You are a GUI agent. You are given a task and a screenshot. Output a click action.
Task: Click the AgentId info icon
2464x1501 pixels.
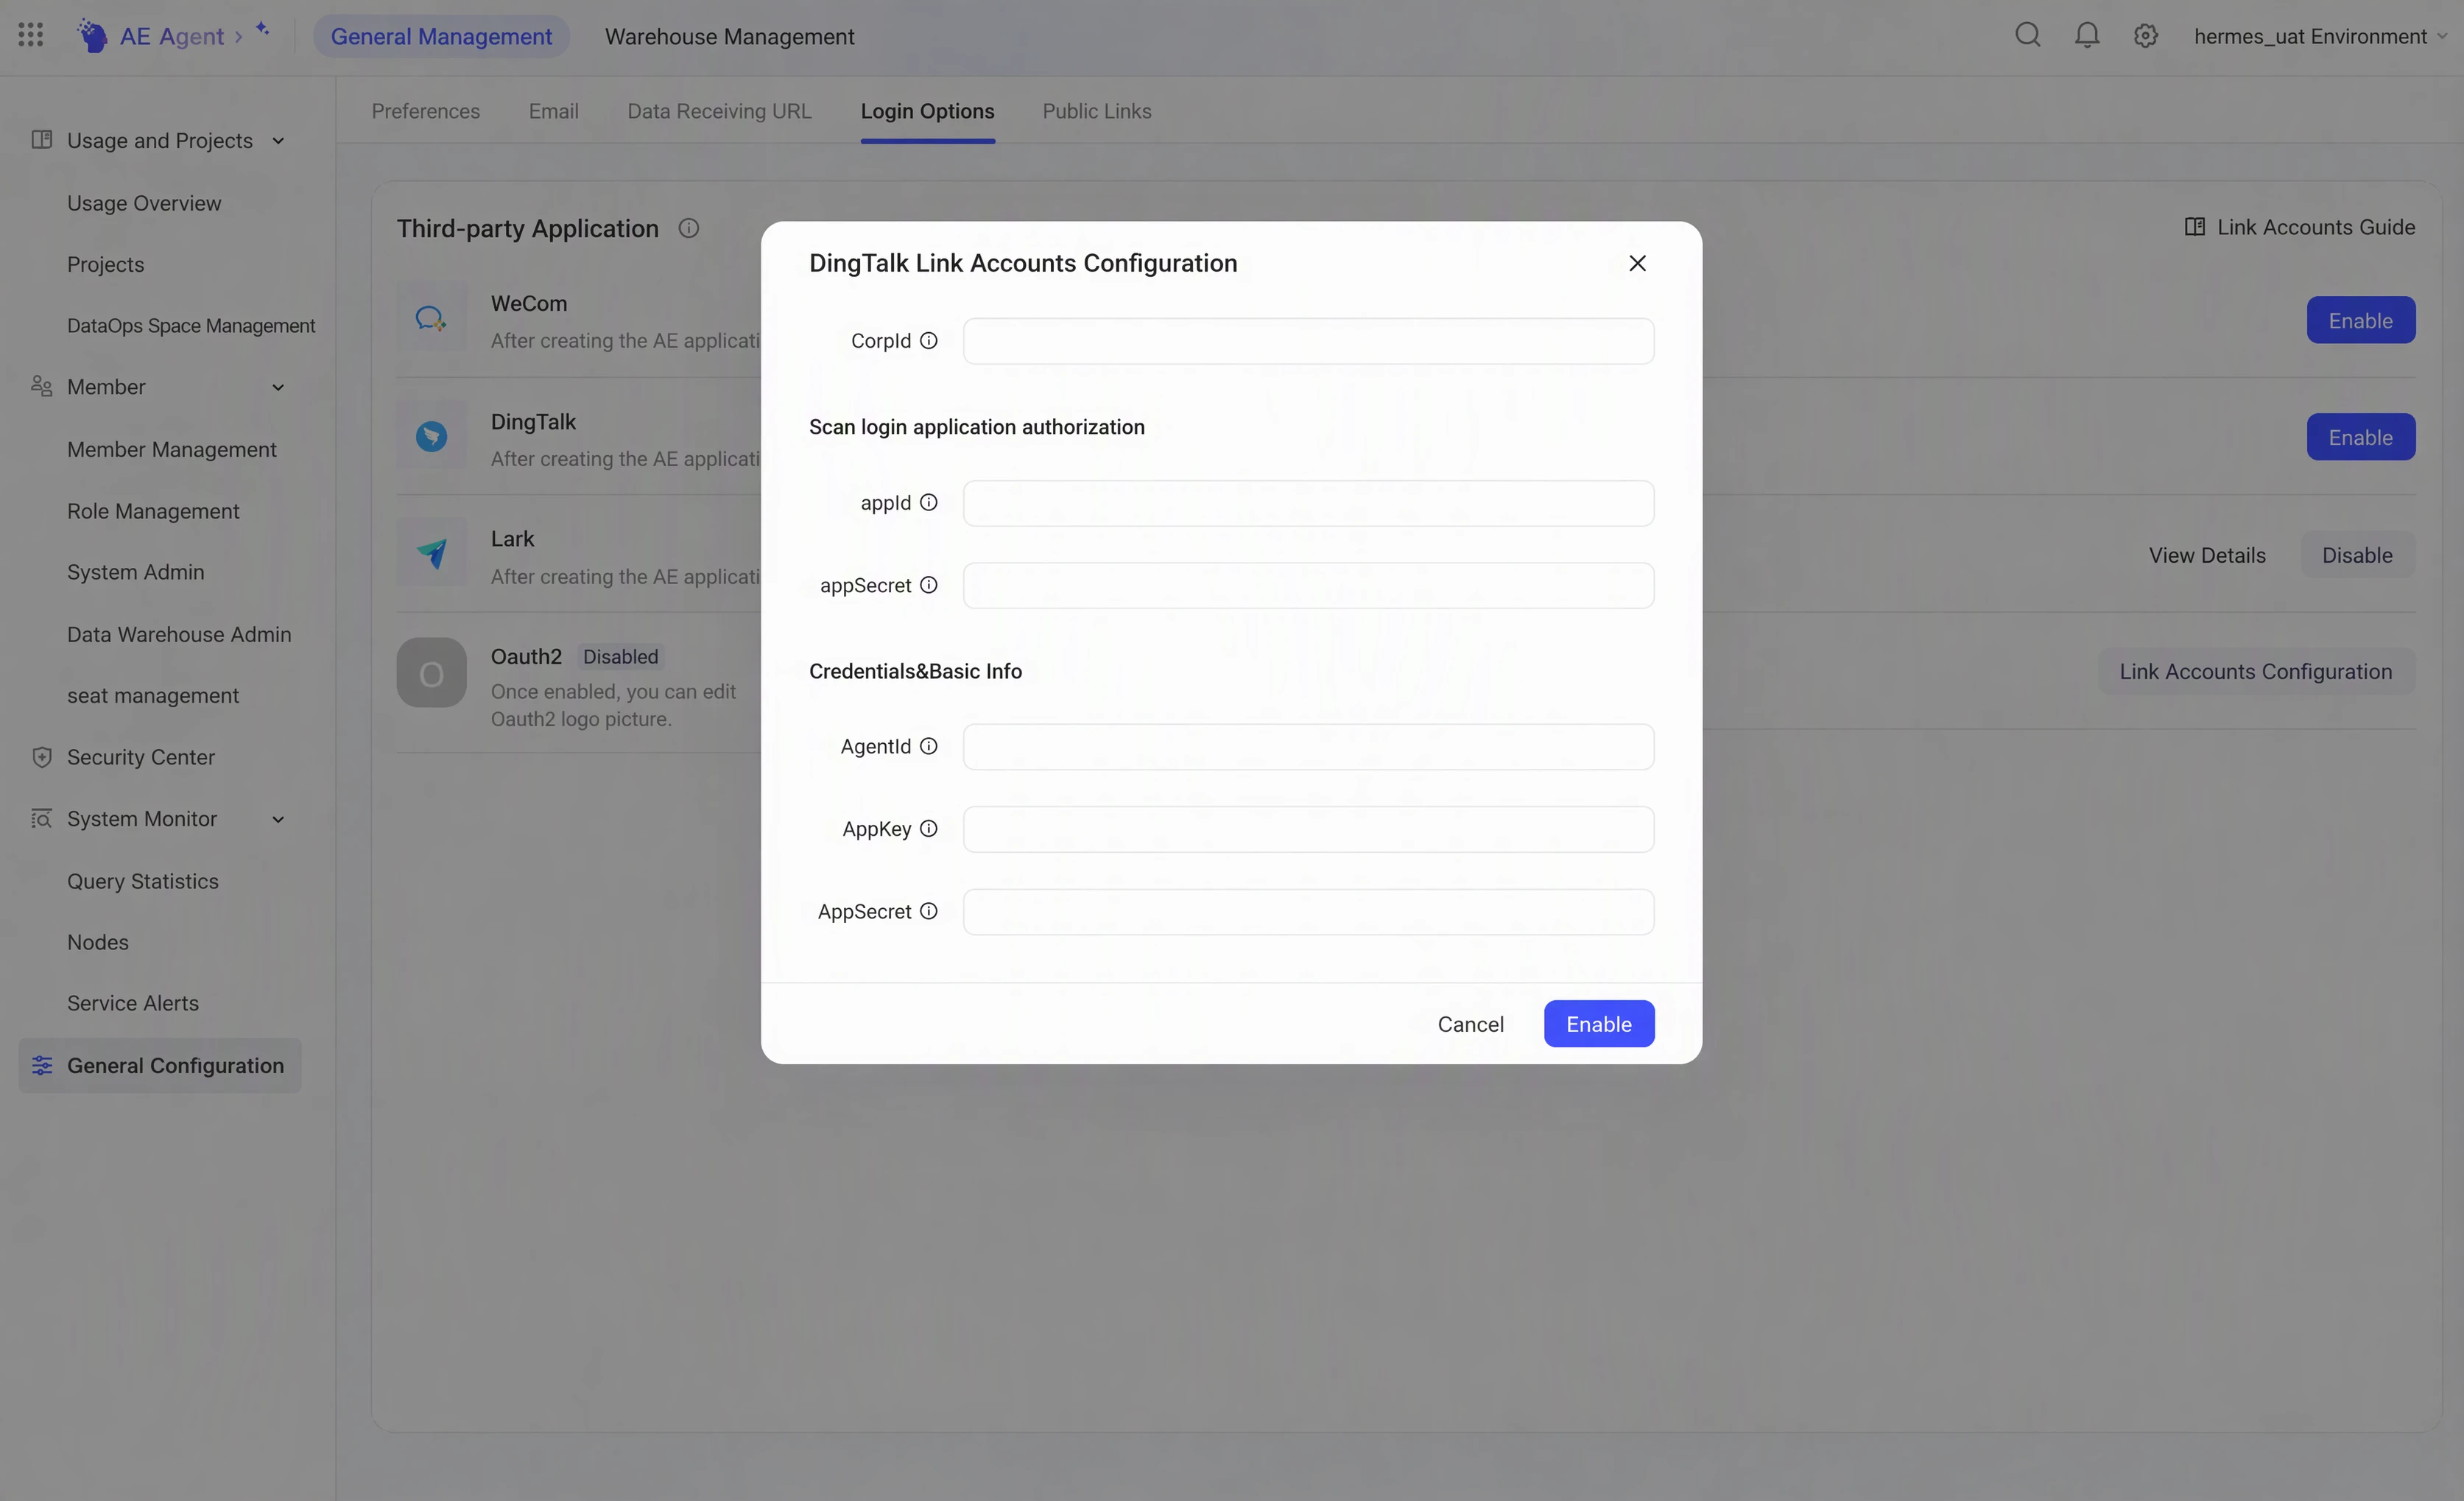pyautogui.click(x=928, y=746)
